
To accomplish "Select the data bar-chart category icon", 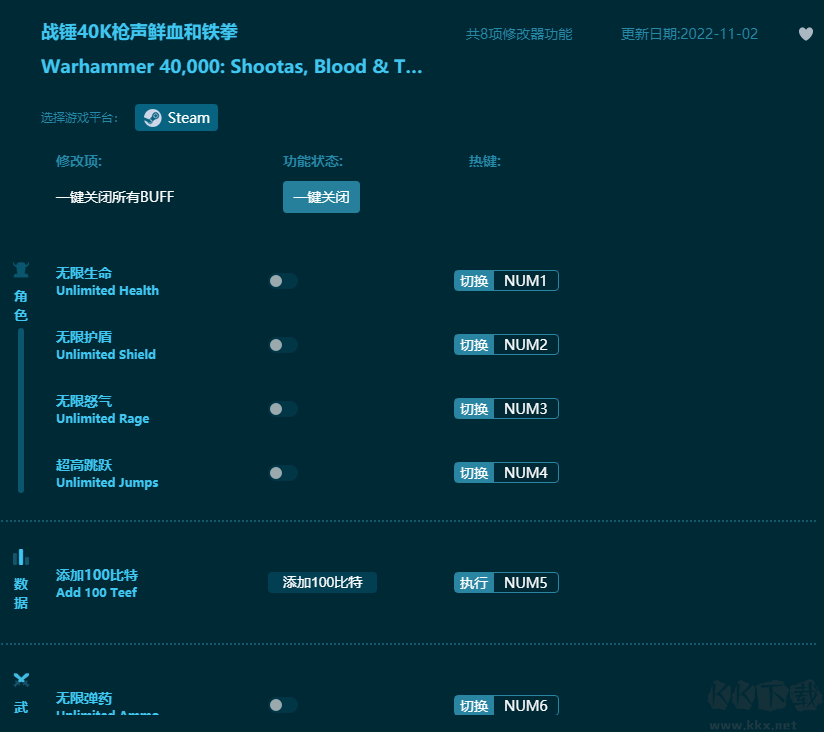I will 21,557.
